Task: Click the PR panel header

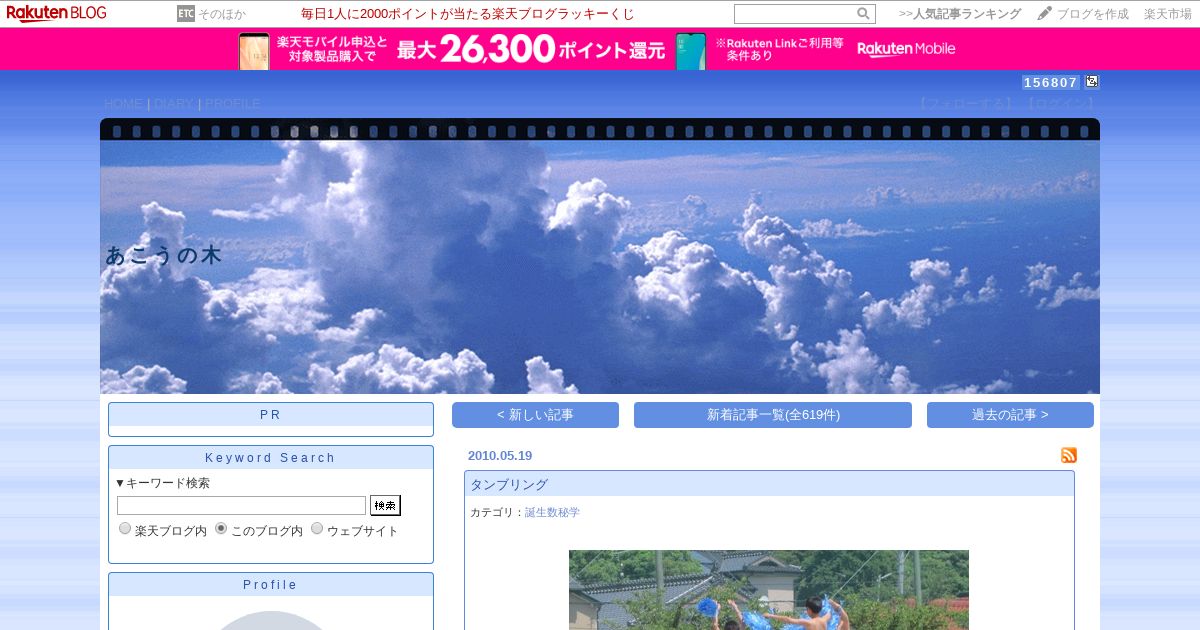Action: 271,414
